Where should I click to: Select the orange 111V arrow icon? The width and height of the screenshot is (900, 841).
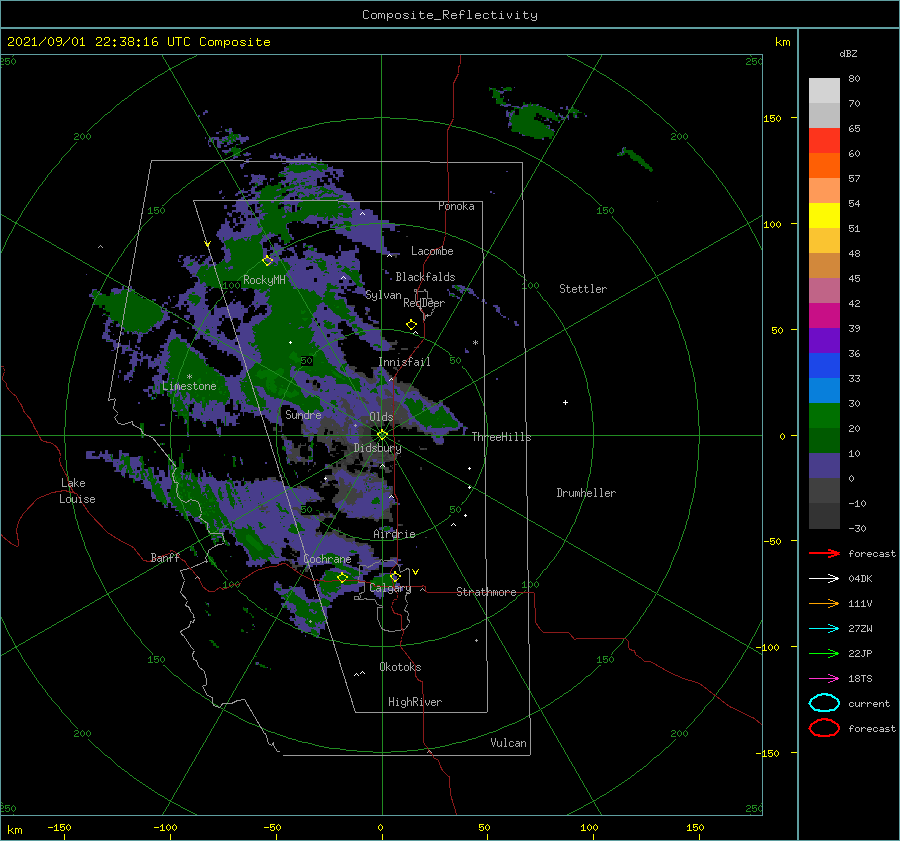(x=824, y=603)
